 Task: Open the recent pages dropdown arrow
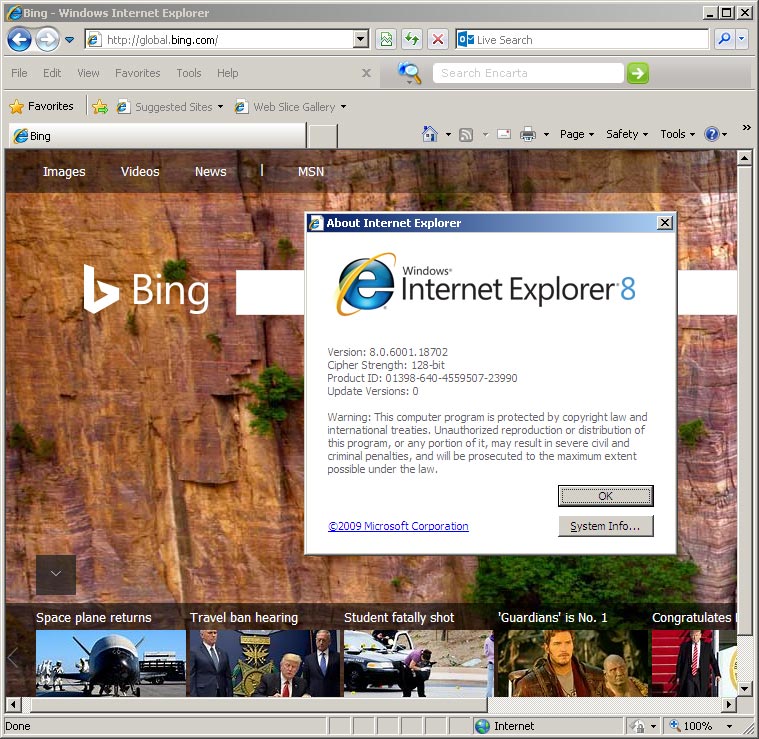70,40
